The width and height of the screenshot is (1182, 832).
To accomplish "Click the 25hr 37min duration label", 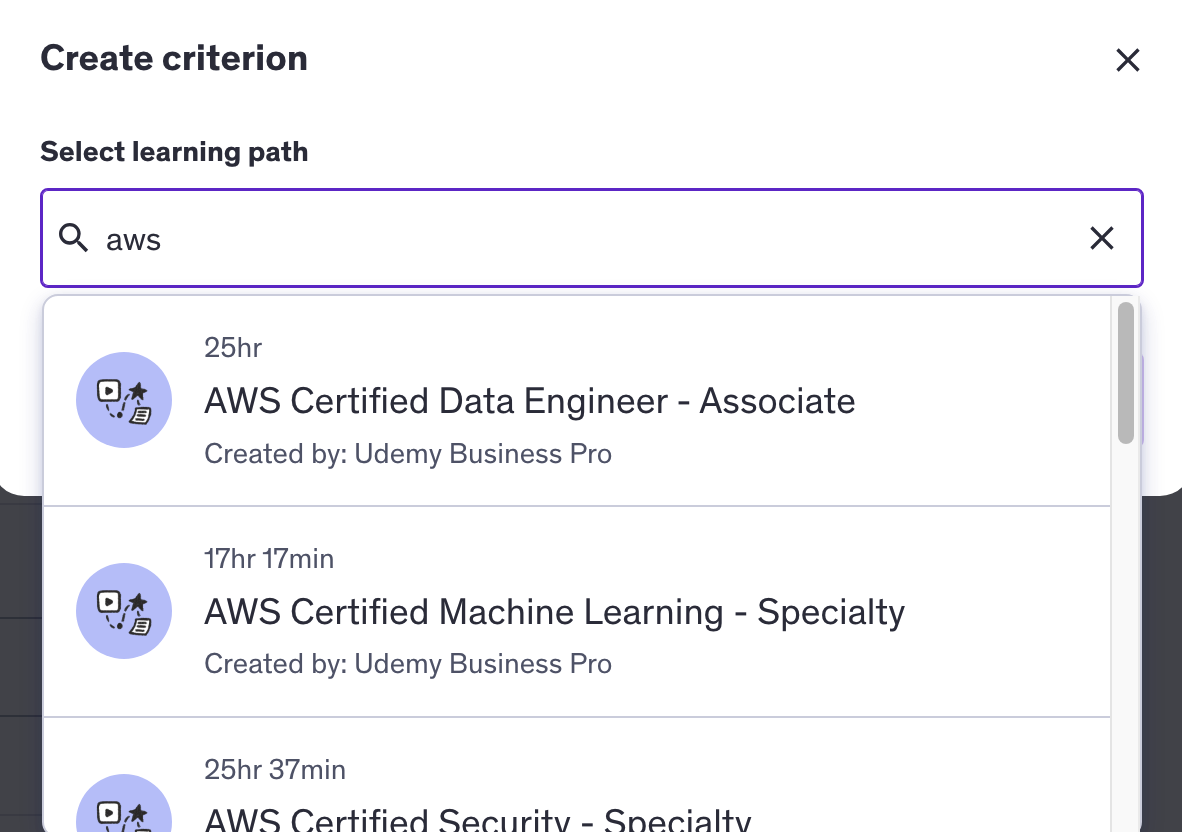I will click(x=274, y=770).
